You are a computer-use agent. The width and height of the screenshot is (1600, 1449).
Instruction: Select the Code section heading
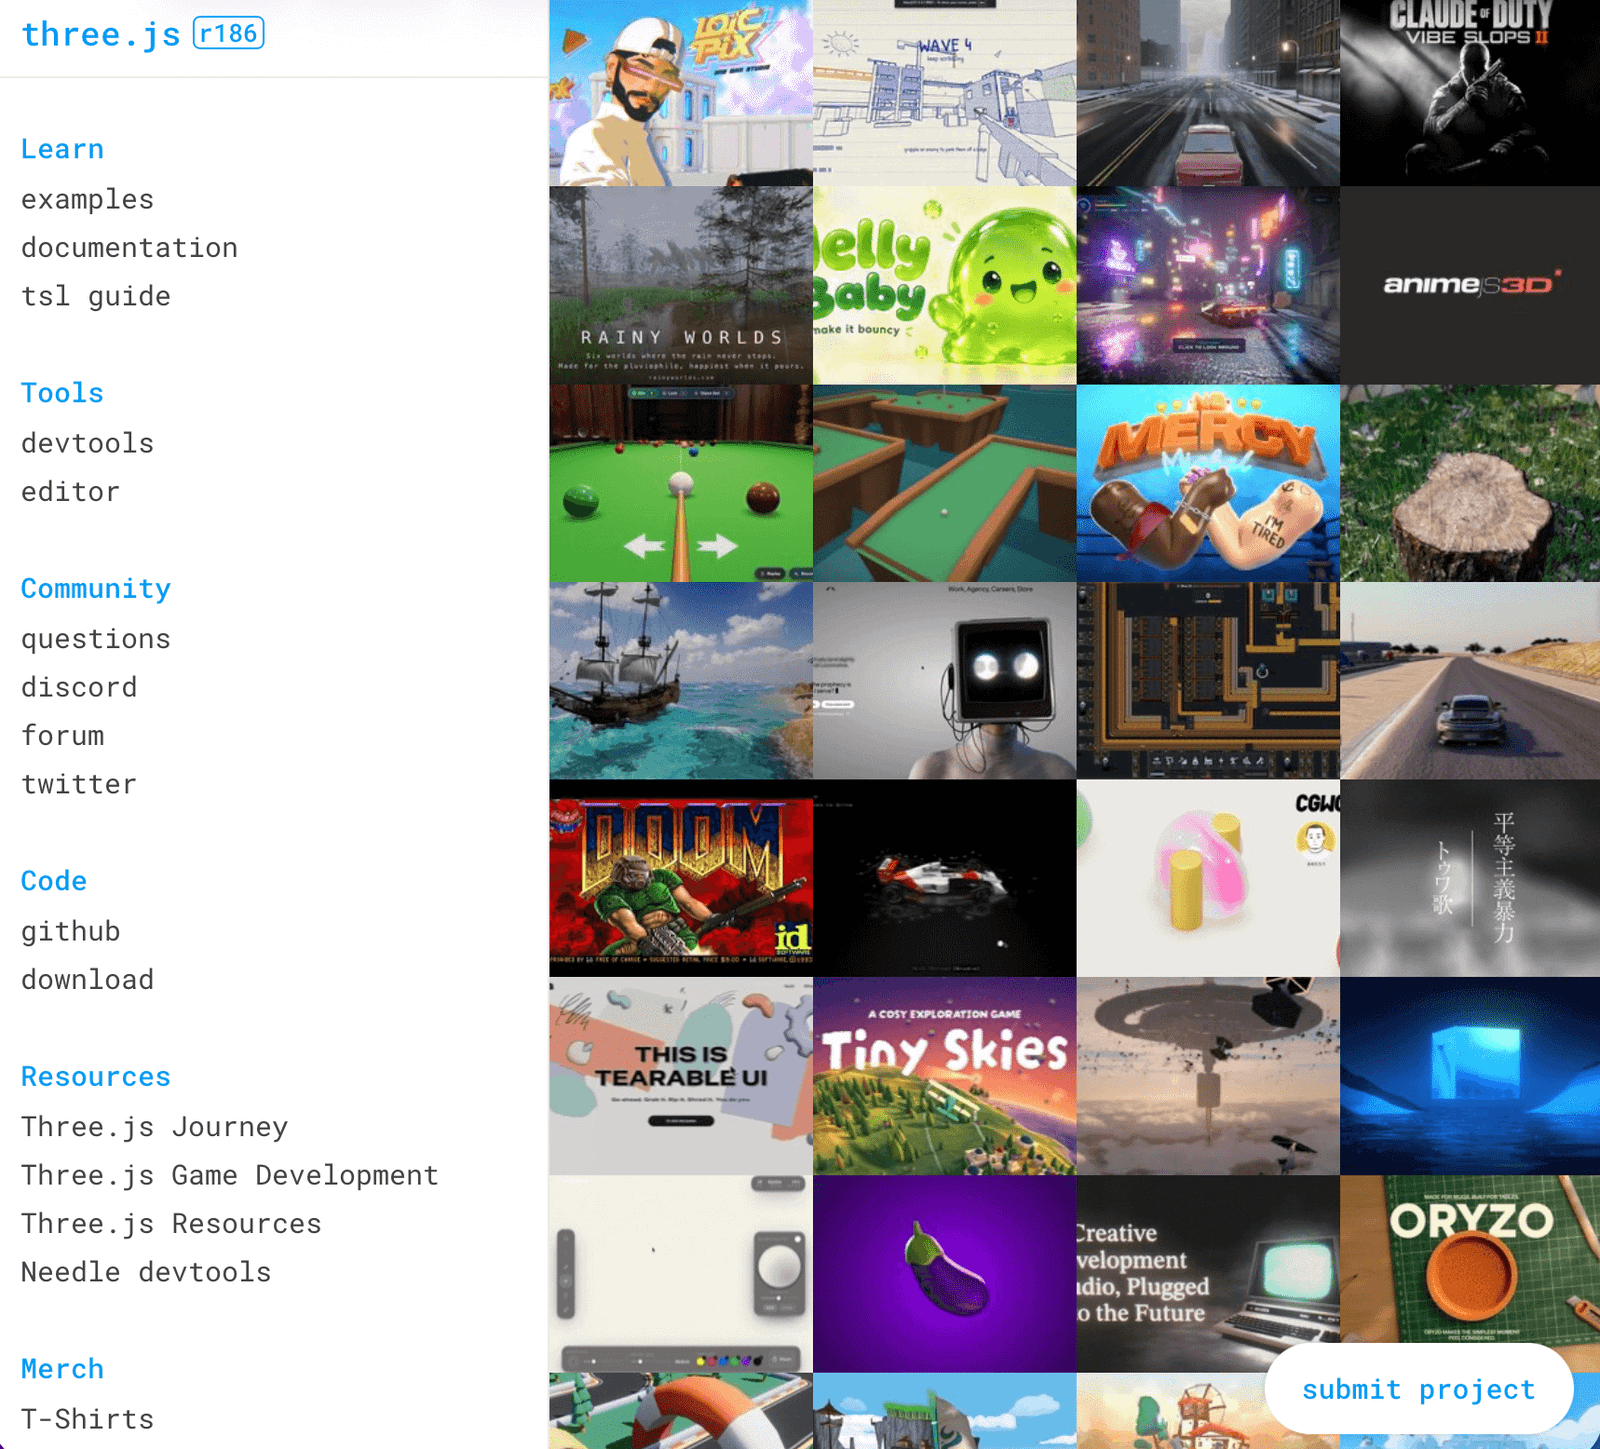54,881
